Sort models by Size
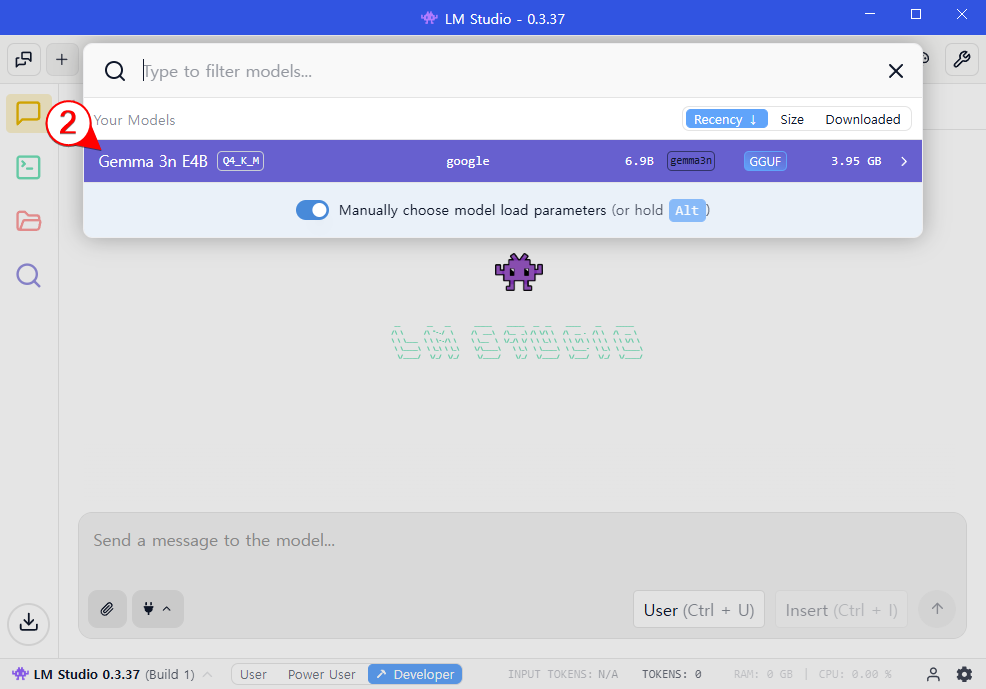The image size is (986, 689). 792,119
